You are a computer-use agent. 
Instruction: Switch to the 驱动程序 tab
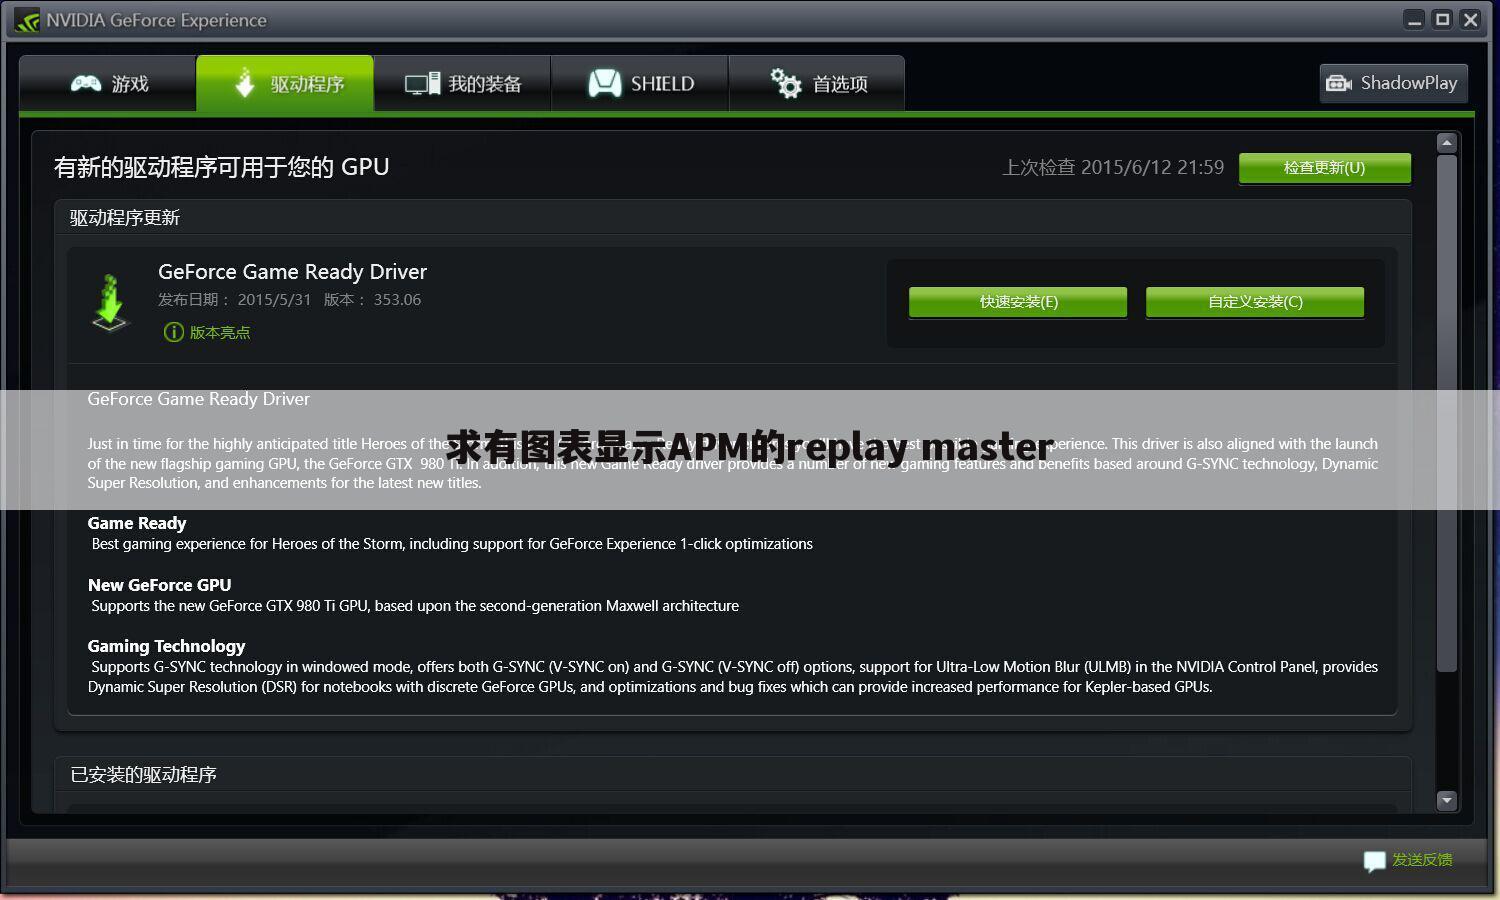point(285,83)
